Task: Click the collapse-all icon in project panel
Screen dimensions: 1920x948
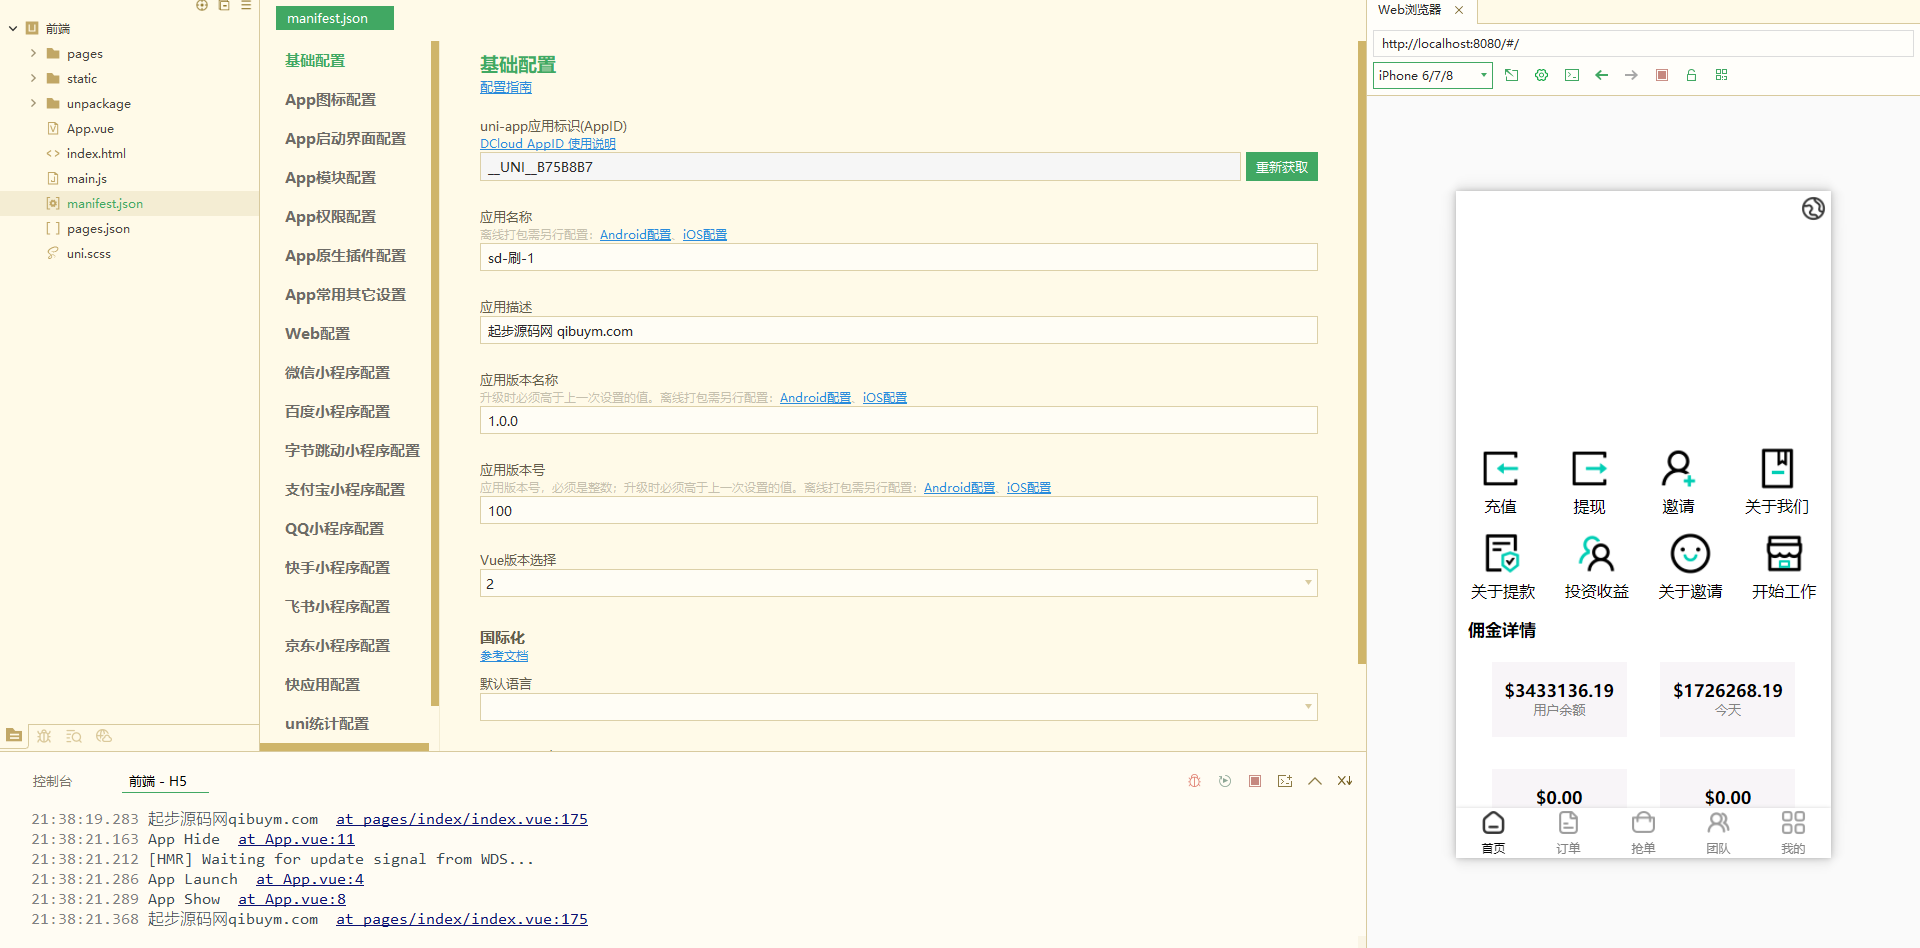Action: tap(224, 6)
